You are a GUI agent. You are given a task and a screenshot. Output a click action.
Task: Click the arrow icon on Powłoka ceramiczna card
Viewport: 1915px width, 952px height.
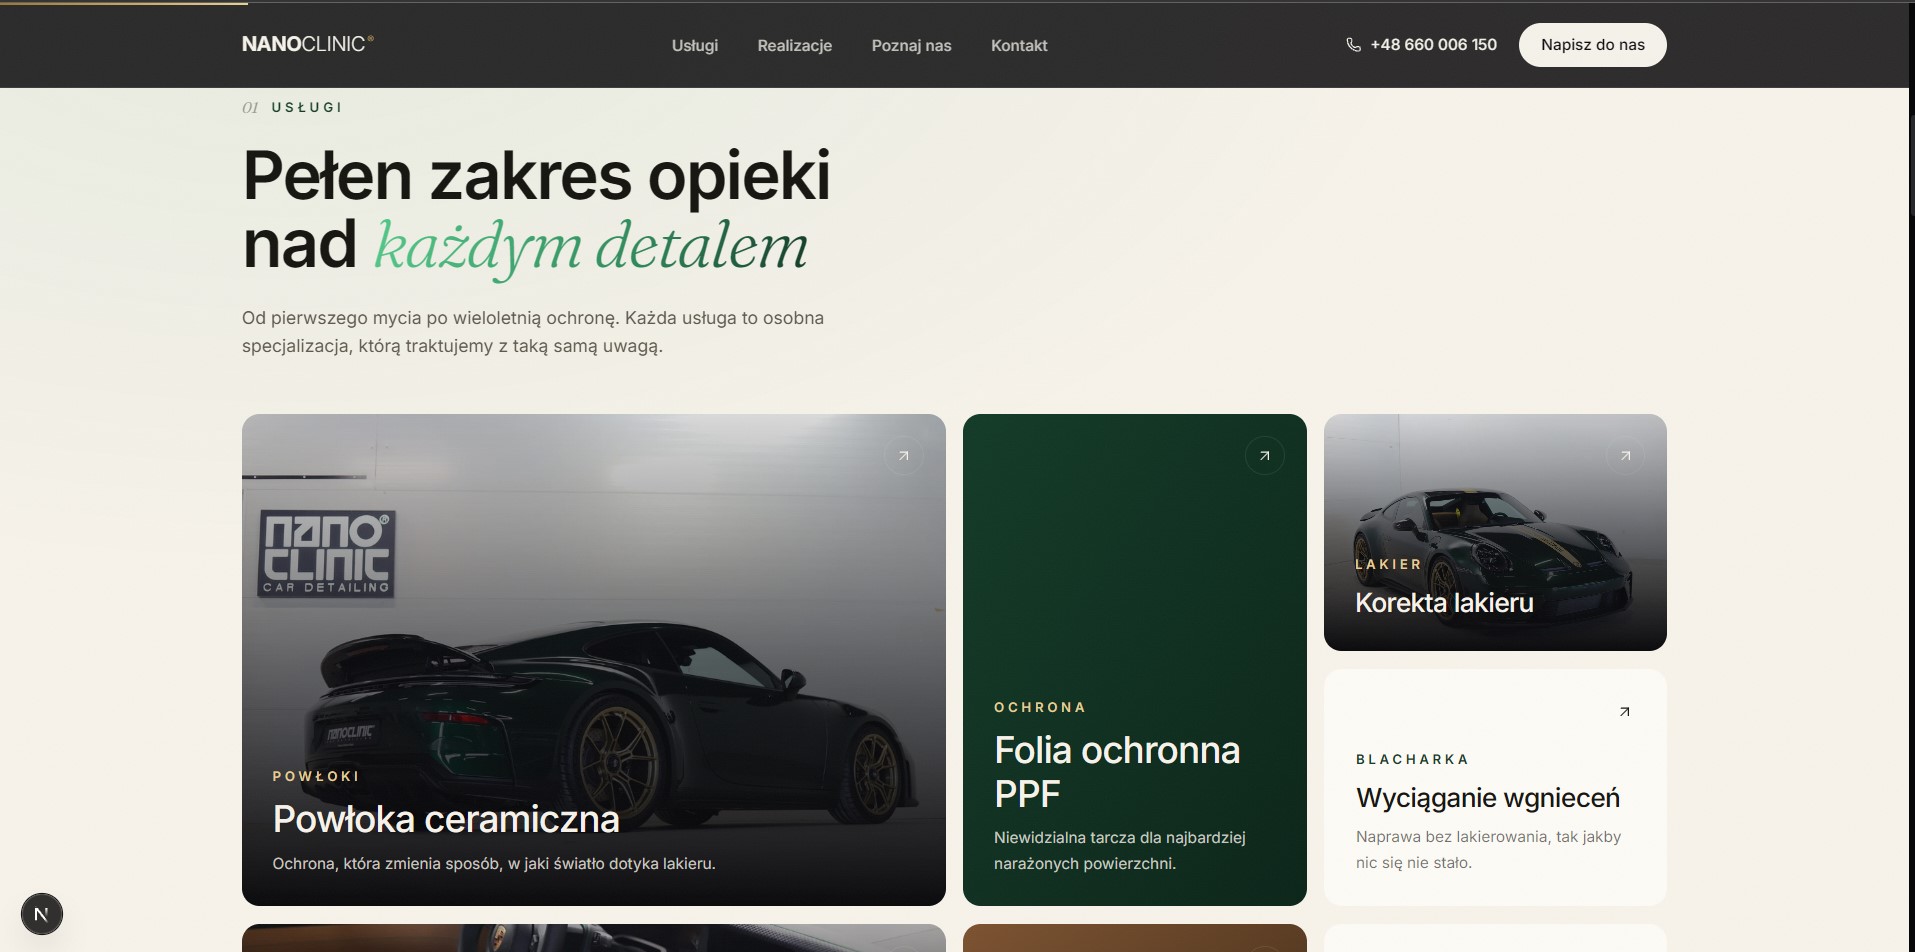tap(904, 456)
